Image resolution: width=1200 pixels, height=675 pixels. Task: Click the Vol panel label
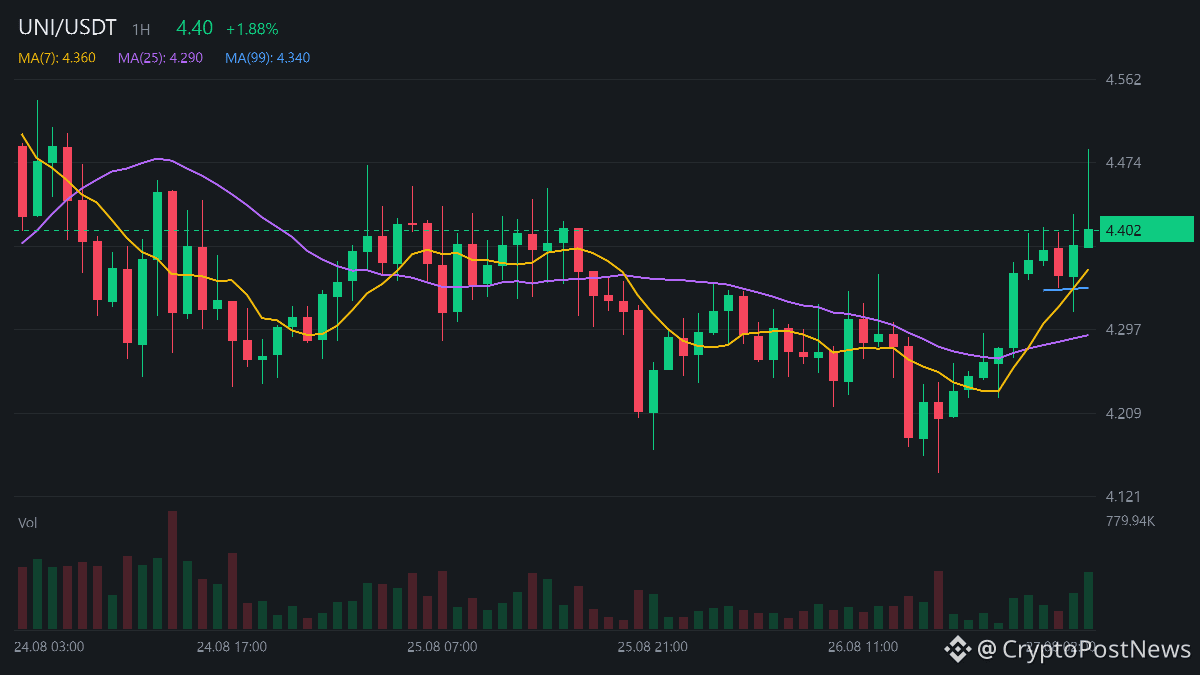pyautogui.click(x=28, y=522)
